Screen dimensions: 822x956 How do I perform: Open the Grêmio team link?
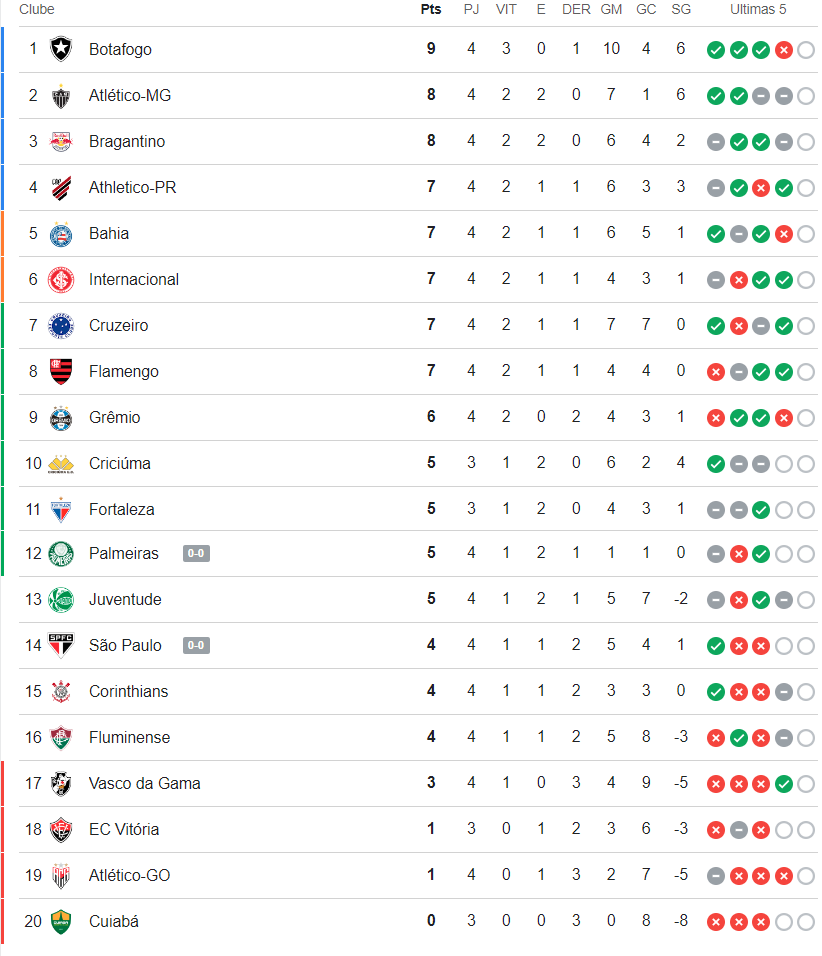tap(114, 417)
